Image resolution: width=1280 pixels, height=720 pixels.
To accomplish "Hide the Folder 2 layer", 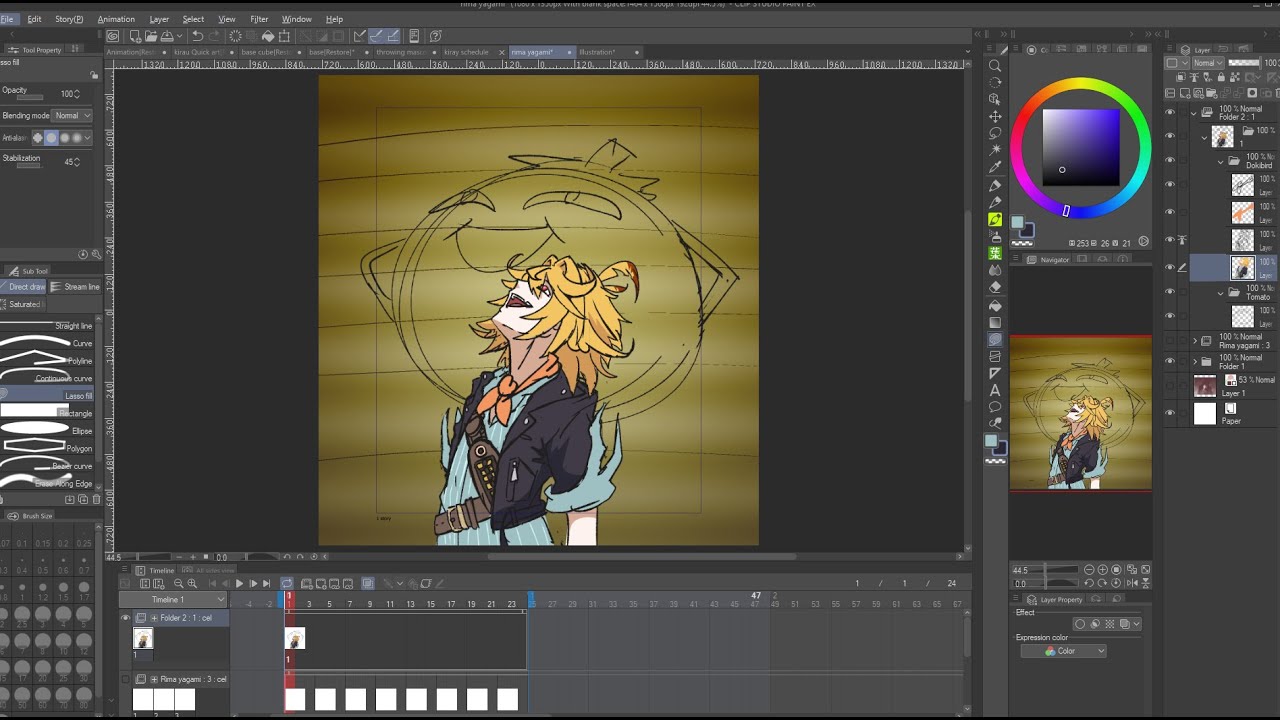I will point(1170,112).
